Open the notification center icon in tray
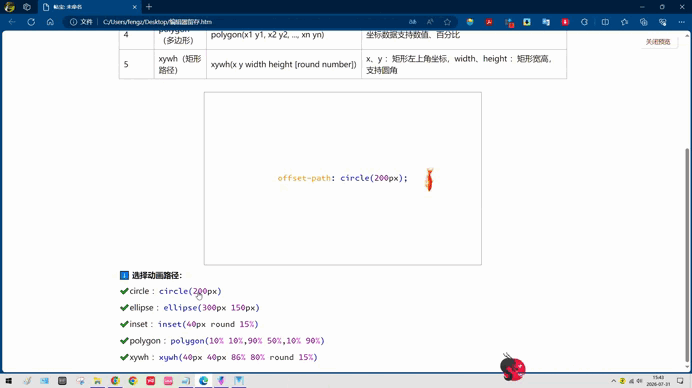Screen dimensions: 692x388 [680, 380]
